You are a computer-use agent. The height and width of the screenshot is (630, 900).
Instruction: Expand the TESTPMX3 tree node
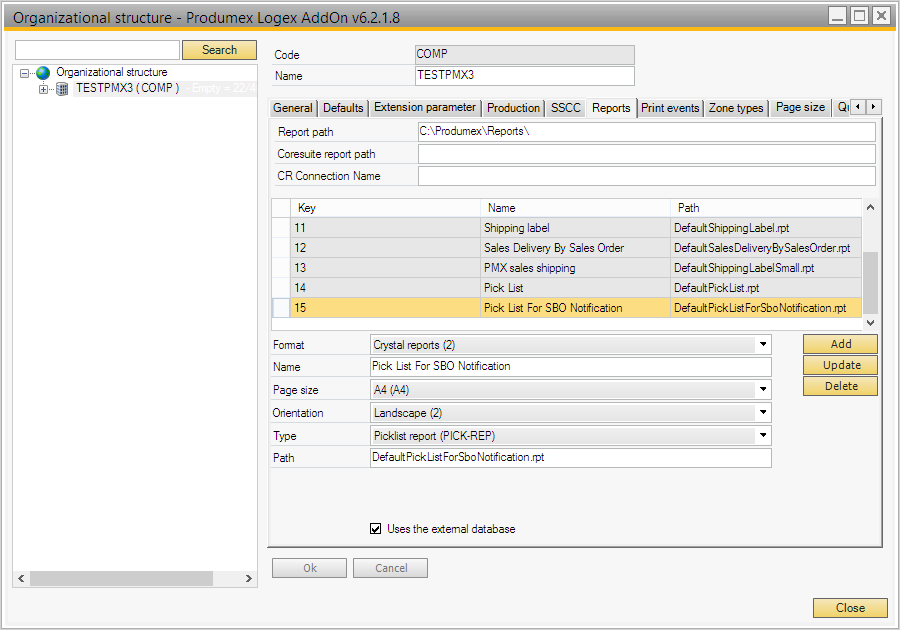pos(43,89)
